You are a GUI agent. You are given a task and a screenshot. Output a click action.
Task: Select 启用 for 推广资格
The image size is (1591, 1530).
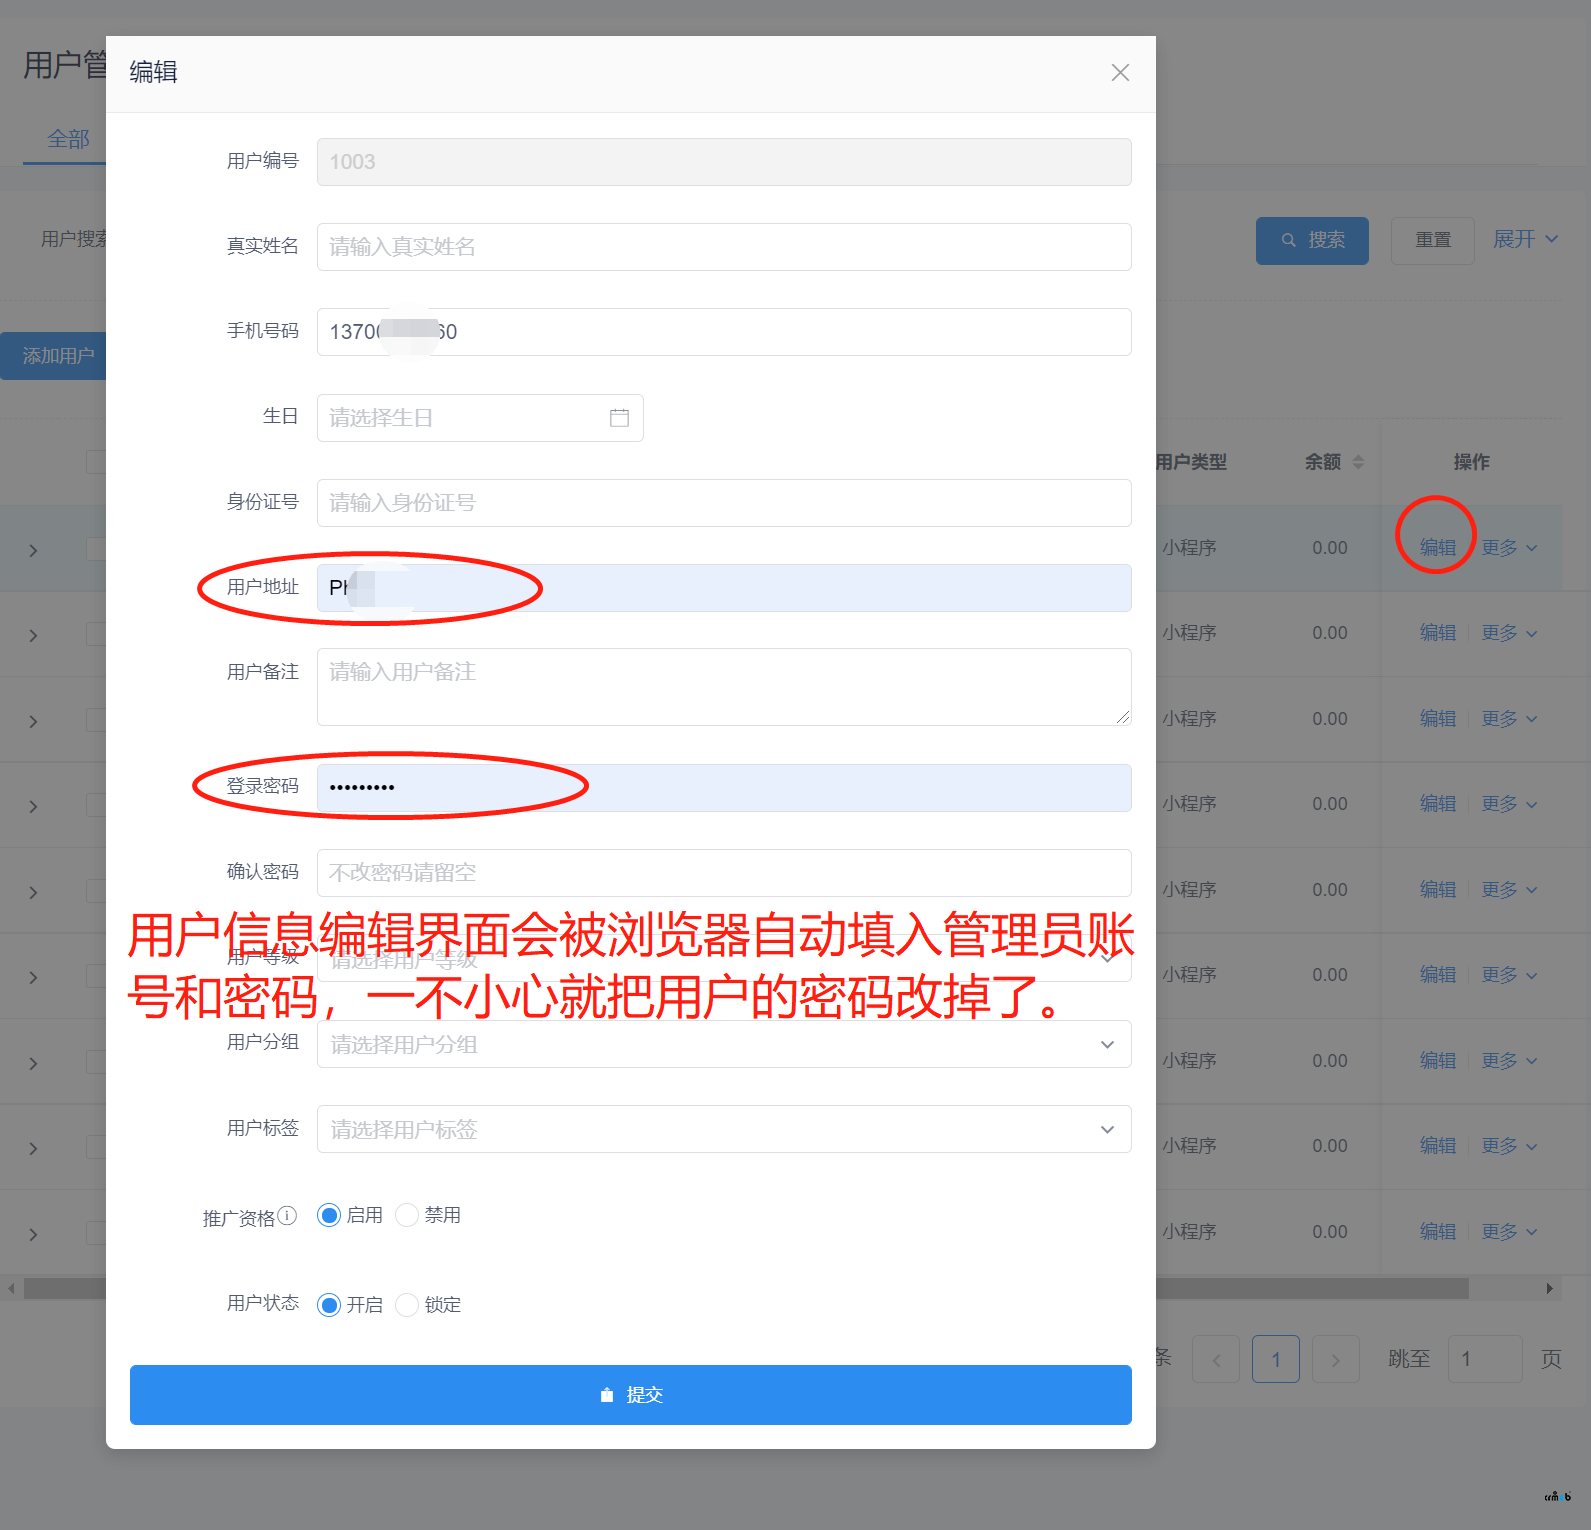click(328, 1216)
